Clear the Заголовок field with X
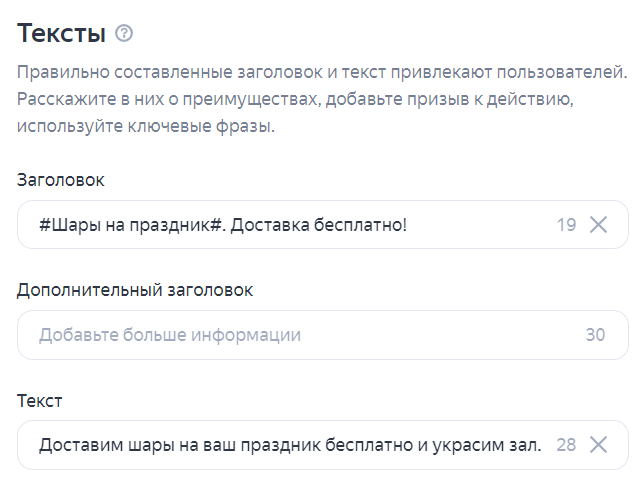This screenshot has width=644, height=484. click(599, 225)
